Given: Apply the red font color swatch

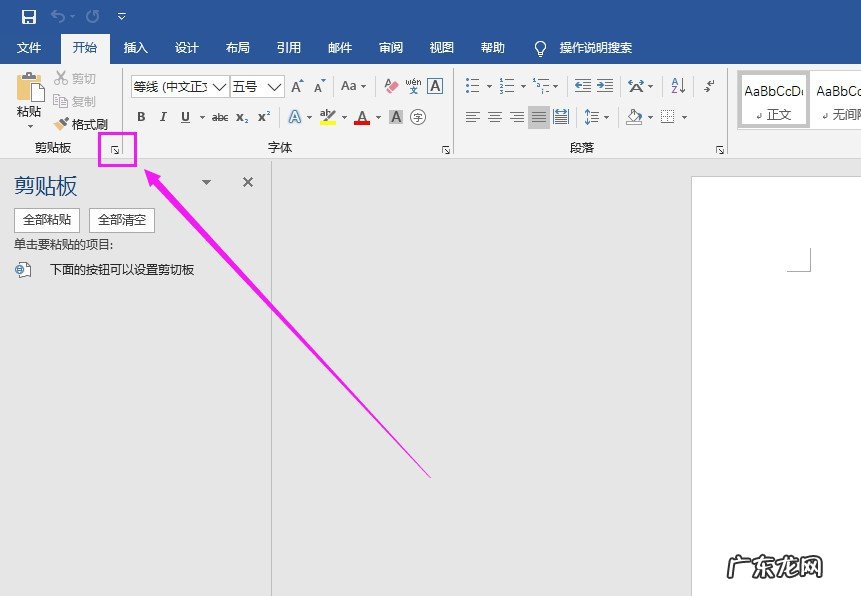Looking at the screenshot, I should point(361,117).
